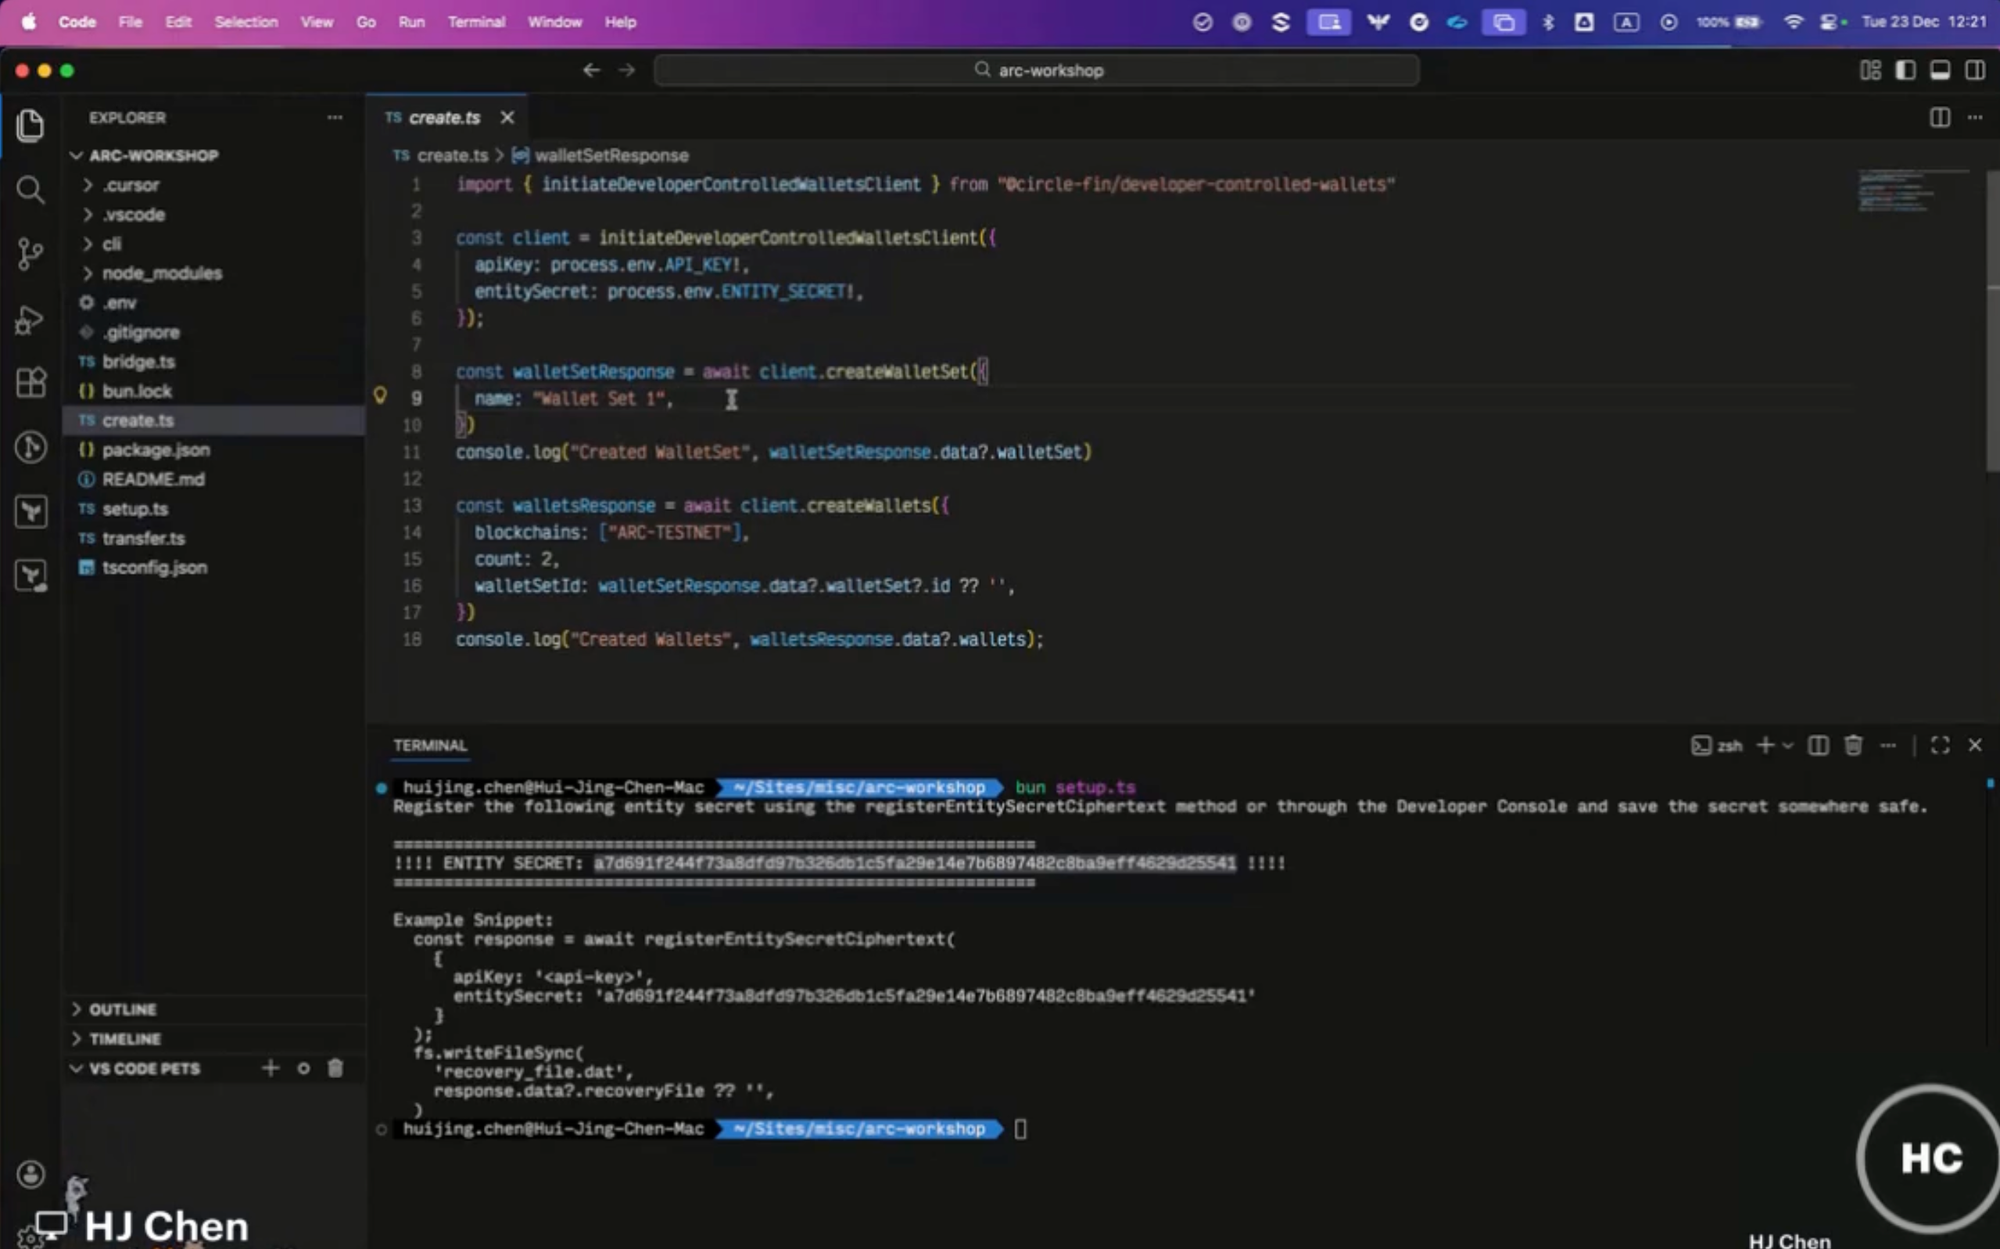This screenshot has height=1249, width=2000.
Task: Open the Source Control view
Action: coord(30,254)
